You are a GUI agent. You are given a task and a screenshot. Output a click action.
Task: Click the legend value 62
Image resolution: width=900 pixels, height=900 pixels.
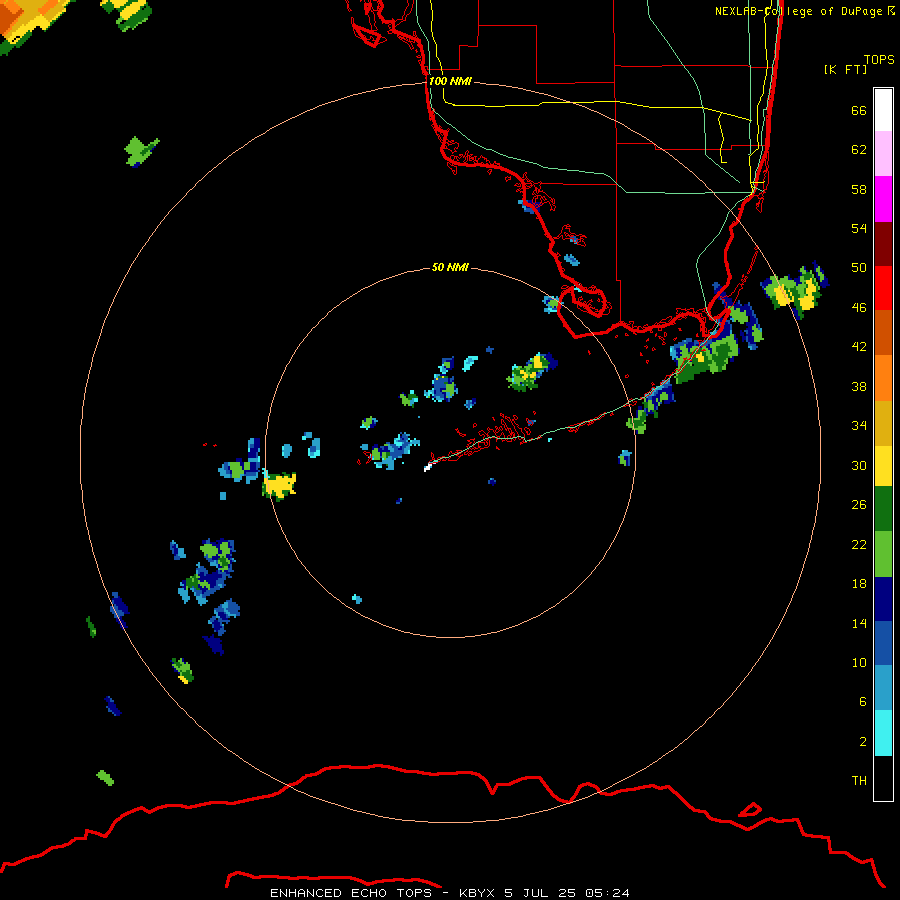[x=859, y=150]
